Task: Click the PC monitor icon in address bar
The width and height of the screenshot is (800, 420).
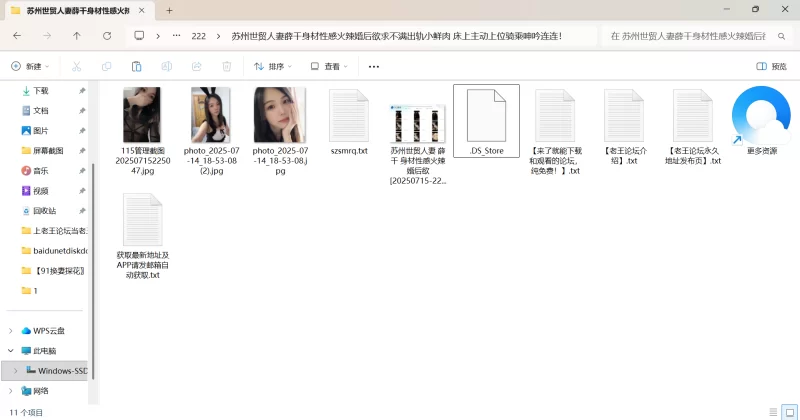Action: [x=139, y=36]
